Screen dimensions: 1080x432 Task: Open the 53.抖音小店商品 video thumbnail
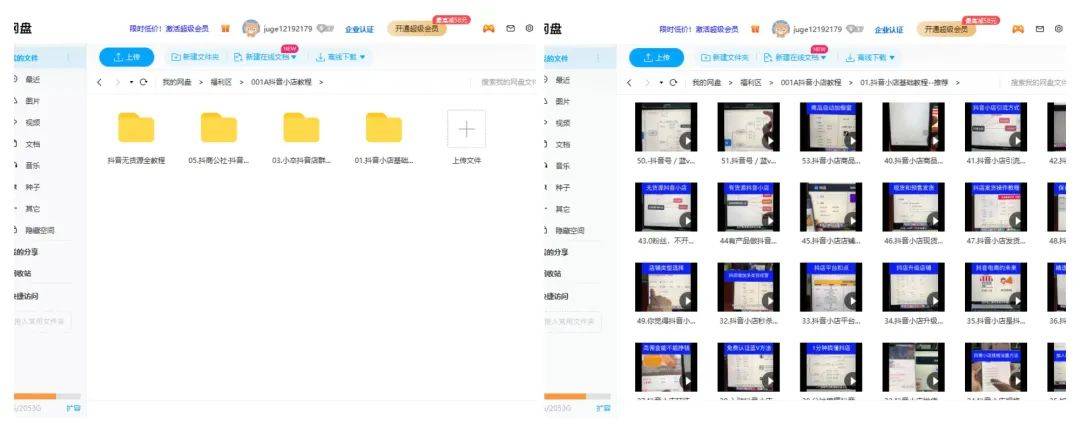(x=831, y=127)
